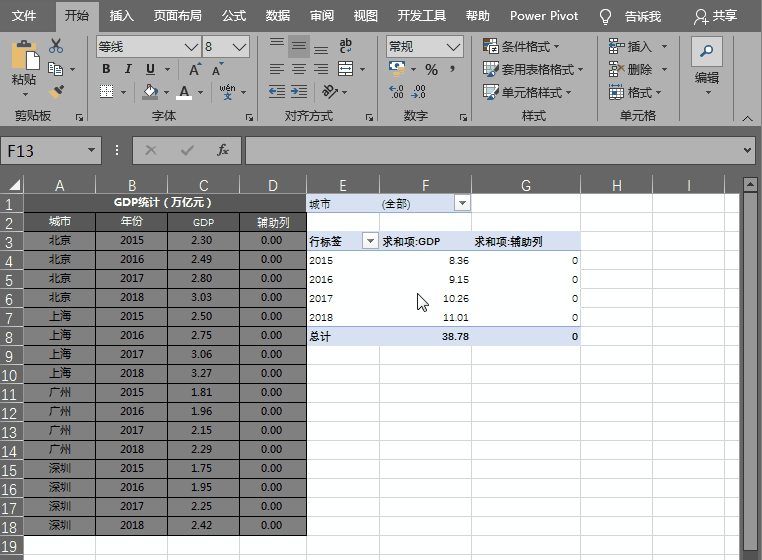
Task: Select the Format Painter brush
Action: (56, 91)
